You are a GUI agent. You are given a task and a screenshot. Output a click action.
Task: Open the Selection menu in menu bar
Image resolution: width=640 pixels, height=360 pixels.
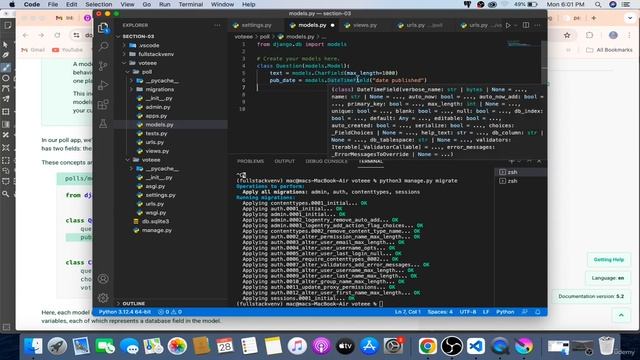[x=98, y=4]
